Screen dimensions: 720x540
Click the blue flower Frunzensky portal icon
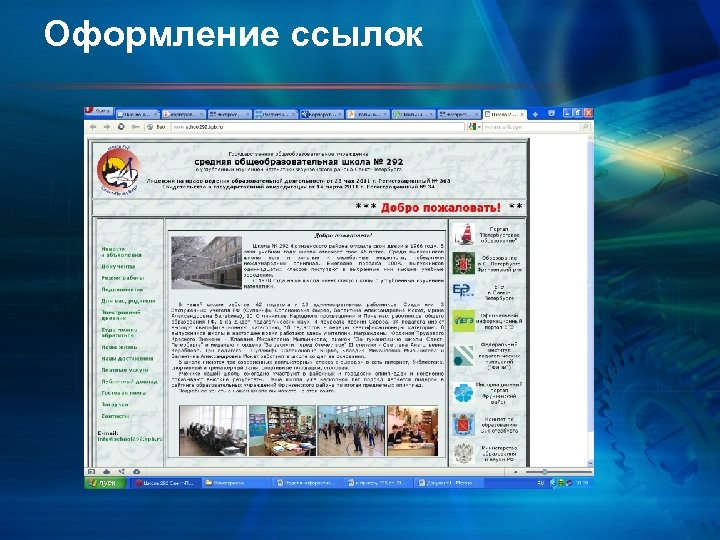click(x=463, y=394)
